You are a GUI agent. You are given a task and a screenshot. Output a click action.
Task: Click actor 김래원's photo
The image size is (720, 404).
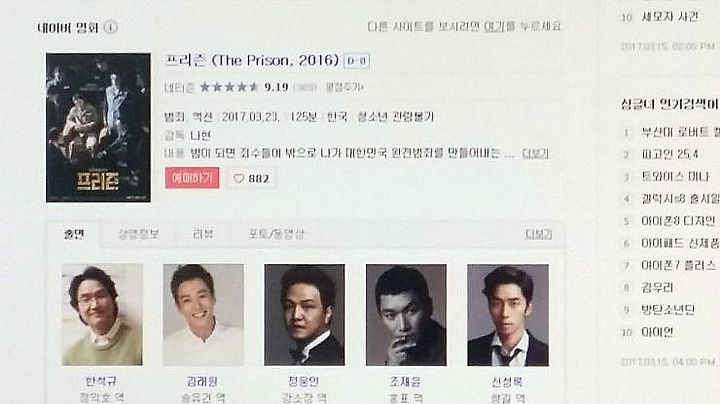click(x=203, y=315)
